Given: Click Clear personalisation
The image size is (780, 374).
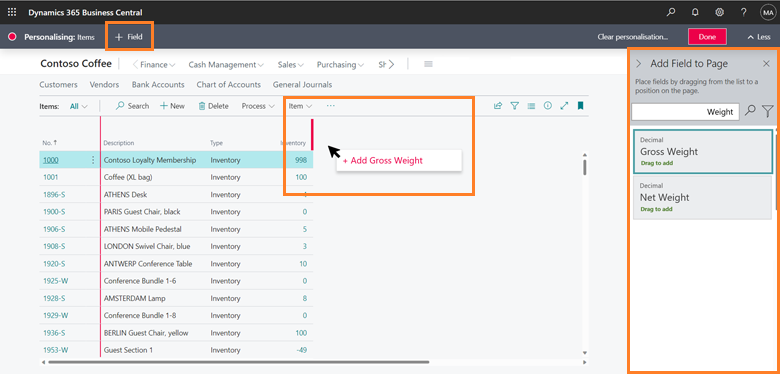Looking at the screenshot, I should tap(632, 37).
